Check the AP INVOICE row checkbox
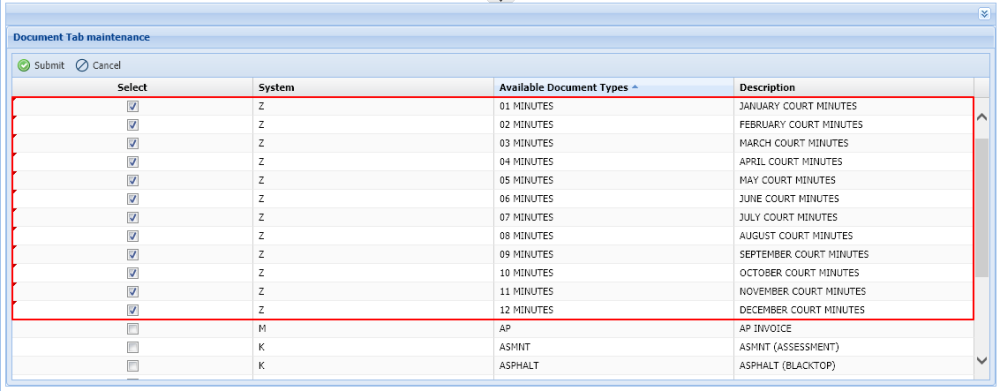 click(133, 329)
